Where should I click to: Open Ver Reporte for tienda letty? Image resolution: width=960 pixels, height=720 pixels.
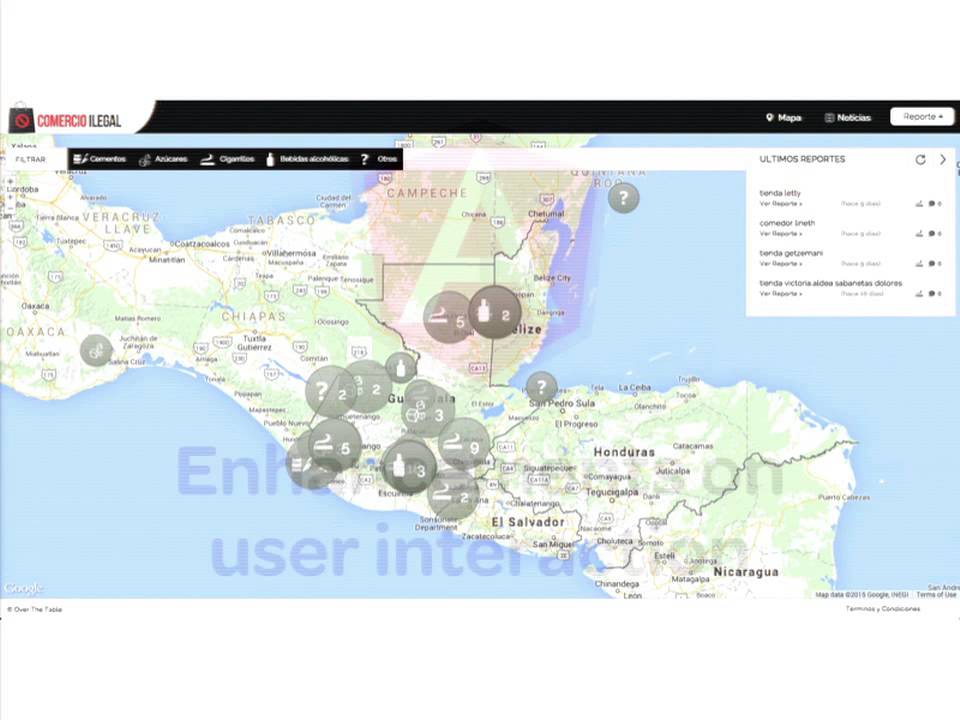(781, 203)
